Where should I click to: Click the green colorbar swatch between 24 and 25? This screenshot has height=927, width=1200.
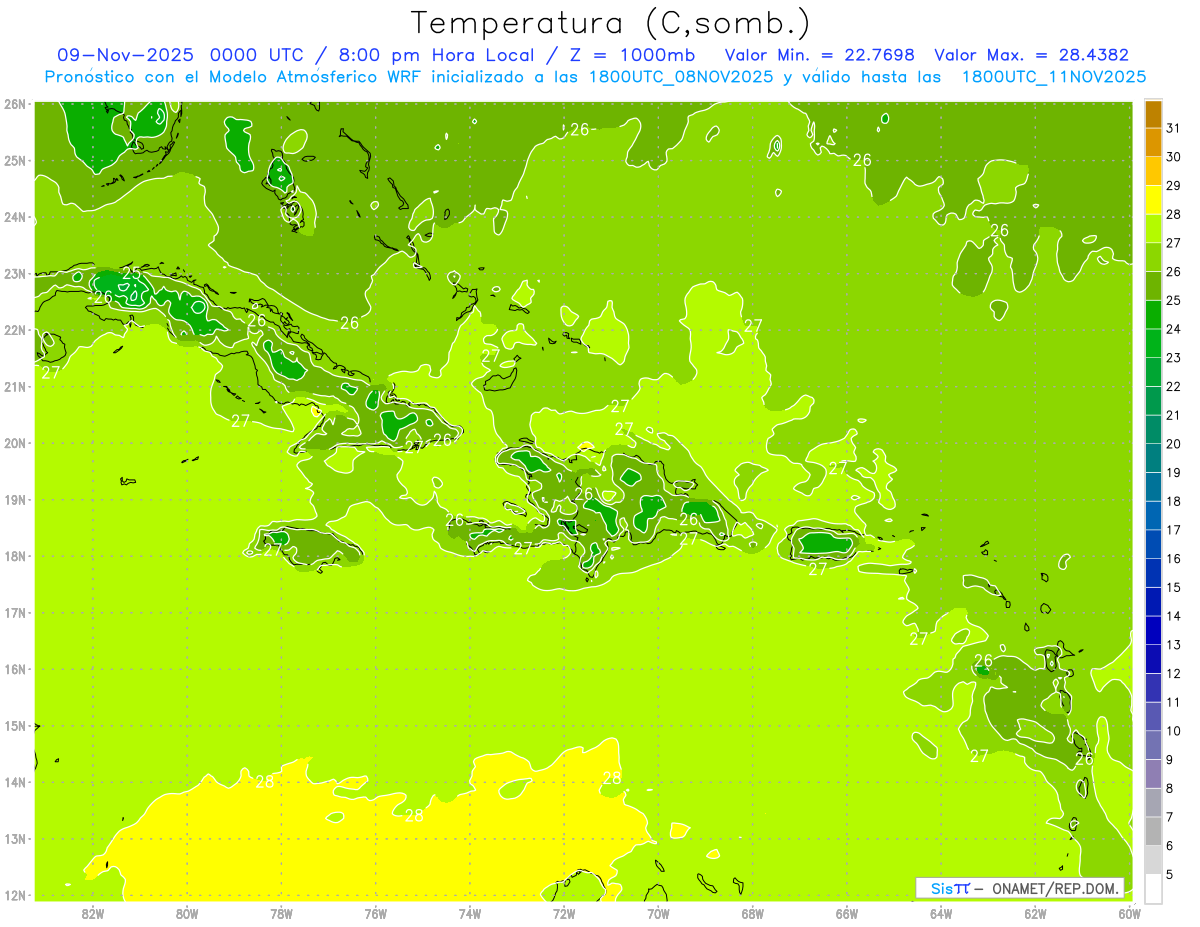(x=1153, y=315)
